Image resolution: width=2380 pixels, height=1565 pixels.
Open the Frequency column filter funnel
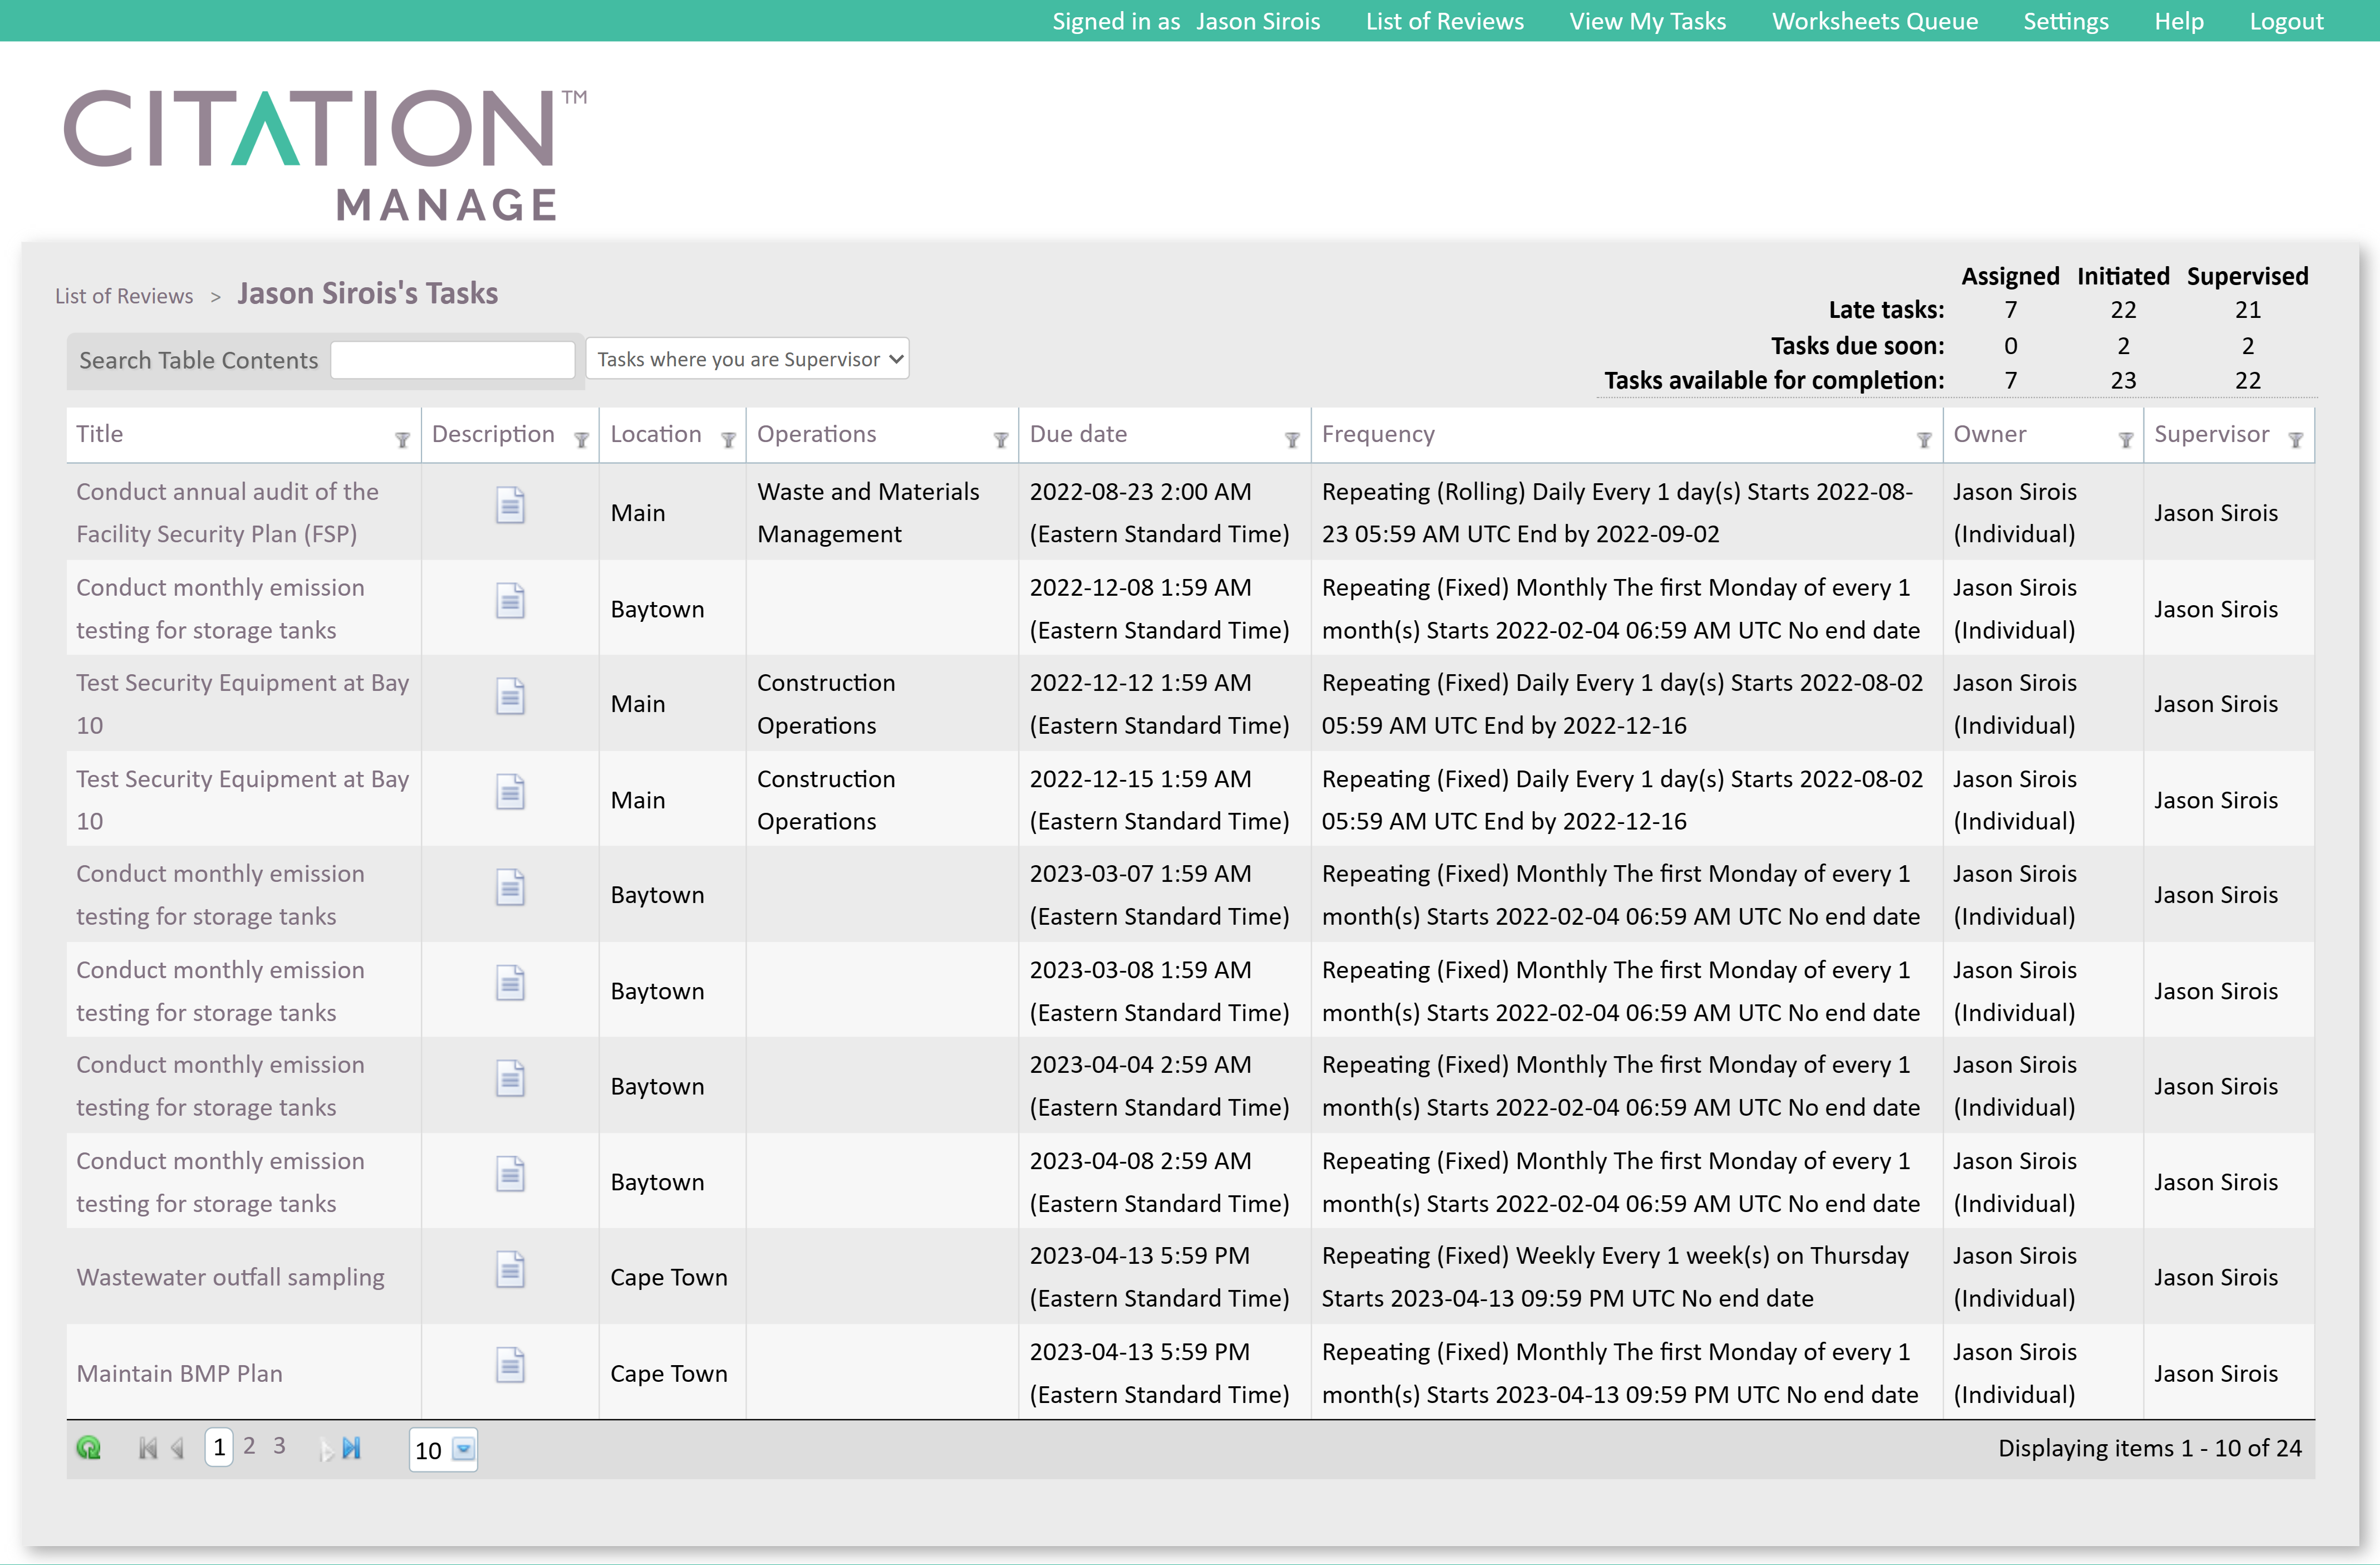[1923, 438]
